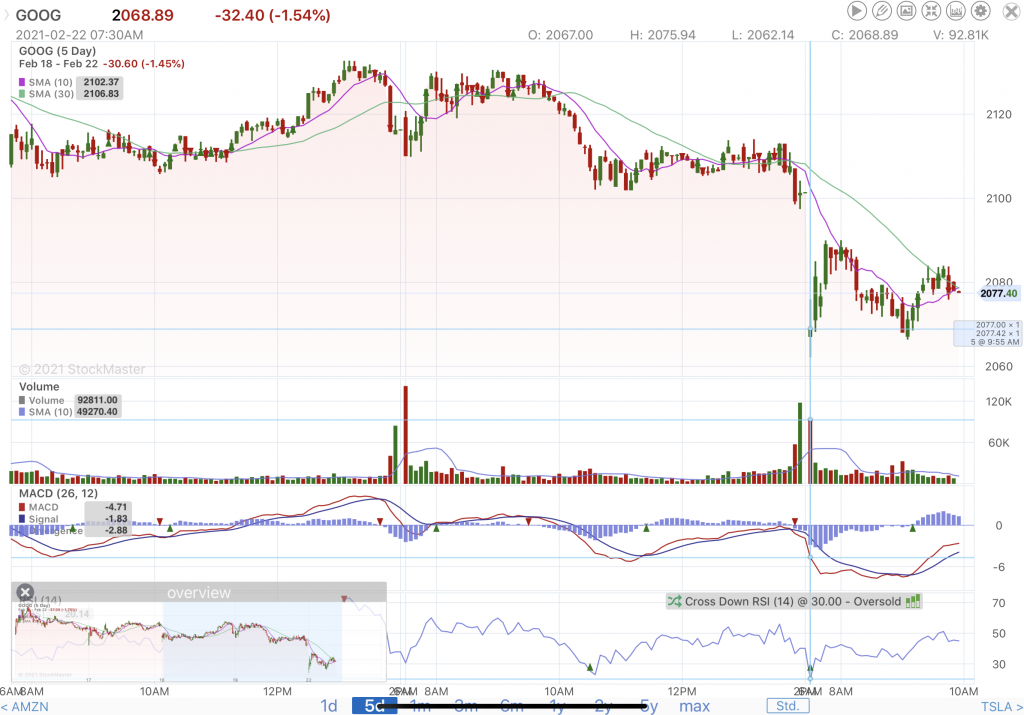This screenshot has height=715, width=1024.
Task: Go to next symbol TSLA
Action: (995, 706)
